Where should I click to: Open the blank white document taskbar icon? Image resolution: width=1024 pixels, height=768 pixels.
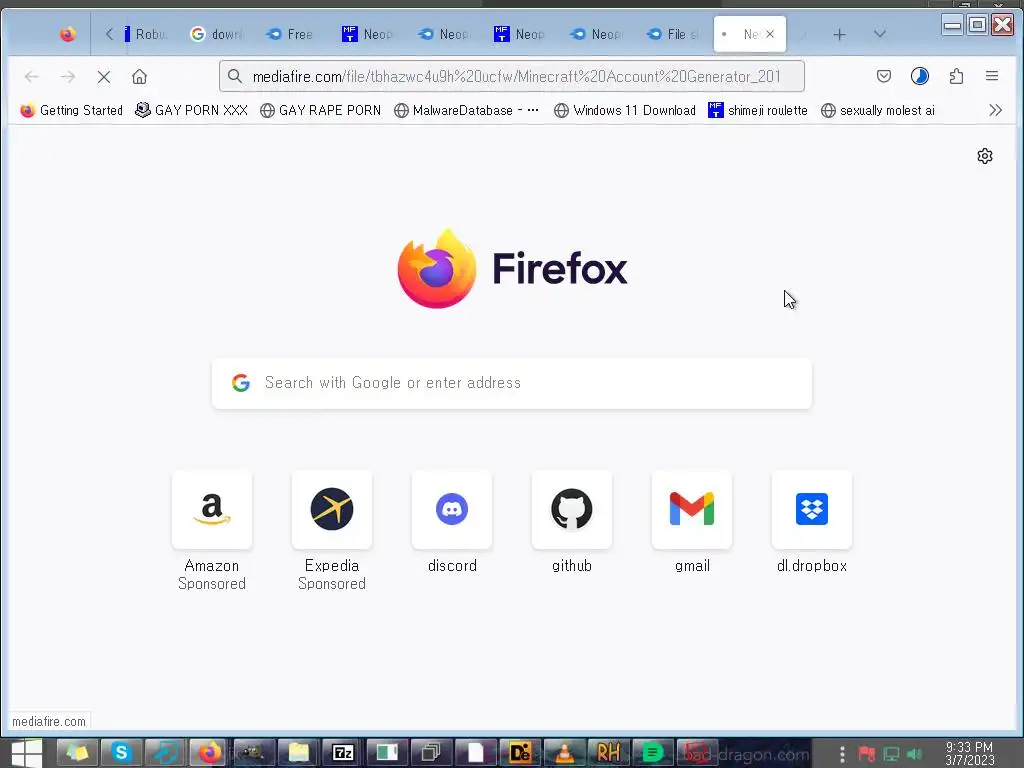click(475, 753)
